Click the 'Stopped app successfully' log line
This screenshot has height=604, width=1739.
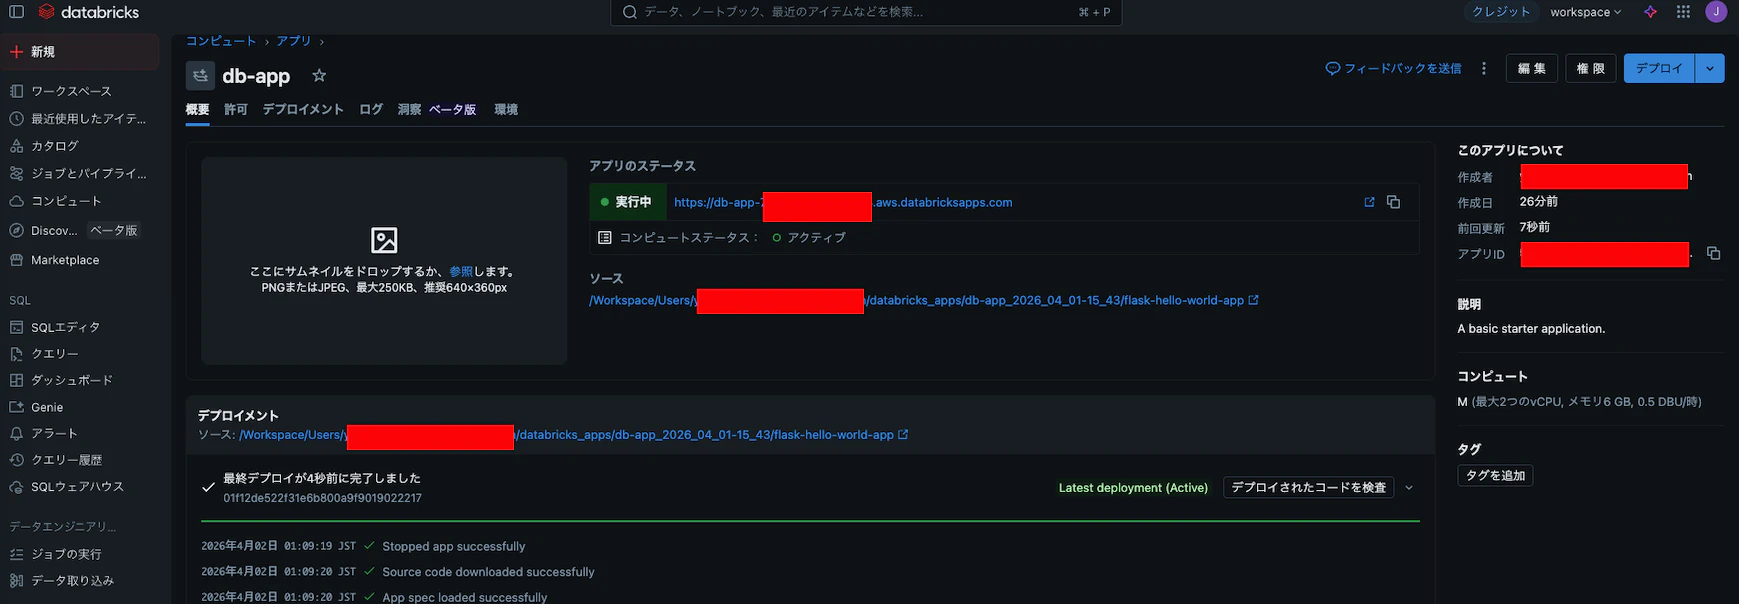point(453,546)
